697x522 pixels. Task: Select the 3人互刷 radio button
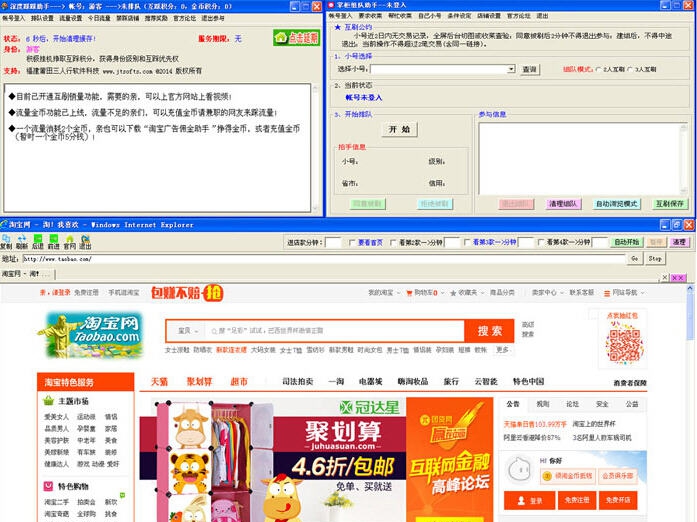tap(630, 69)
